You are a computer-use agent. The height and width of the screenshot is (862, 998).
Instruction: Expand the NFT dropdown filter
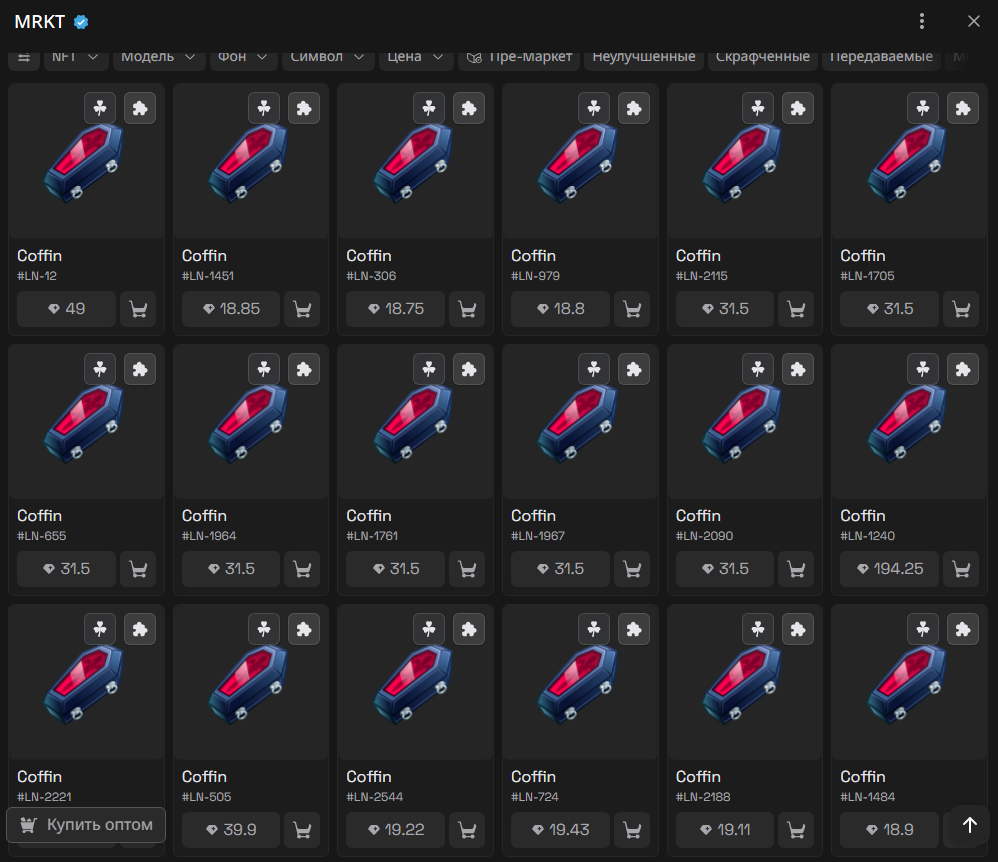[75, 57]
